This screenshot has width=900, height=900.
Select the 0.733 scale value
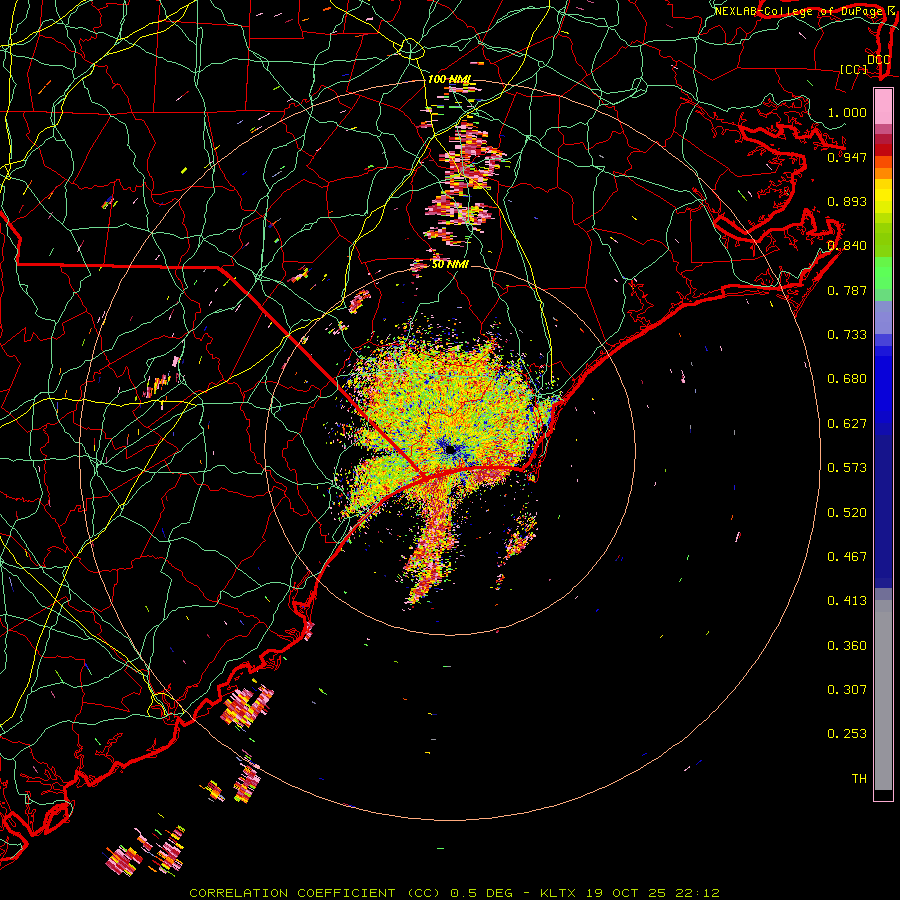[847, 335]
